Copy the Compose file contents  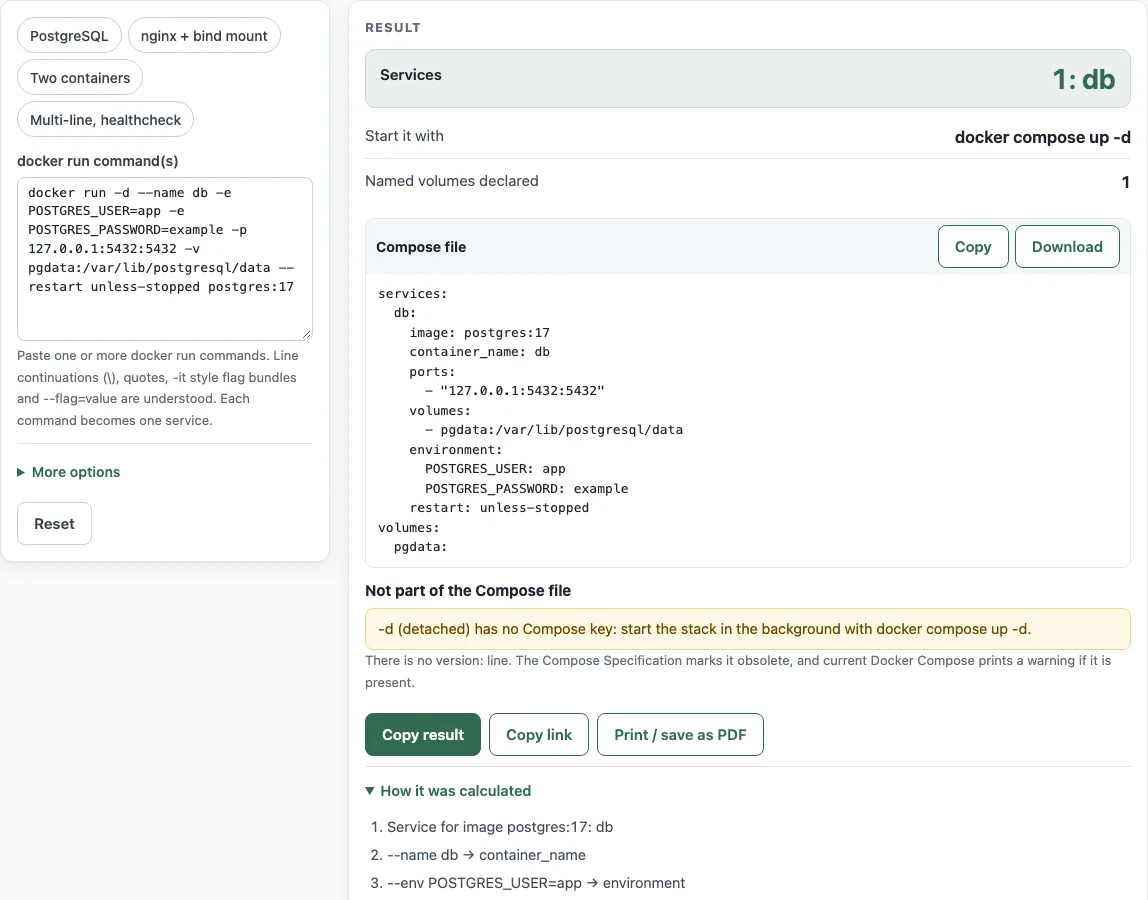(973, 247)
